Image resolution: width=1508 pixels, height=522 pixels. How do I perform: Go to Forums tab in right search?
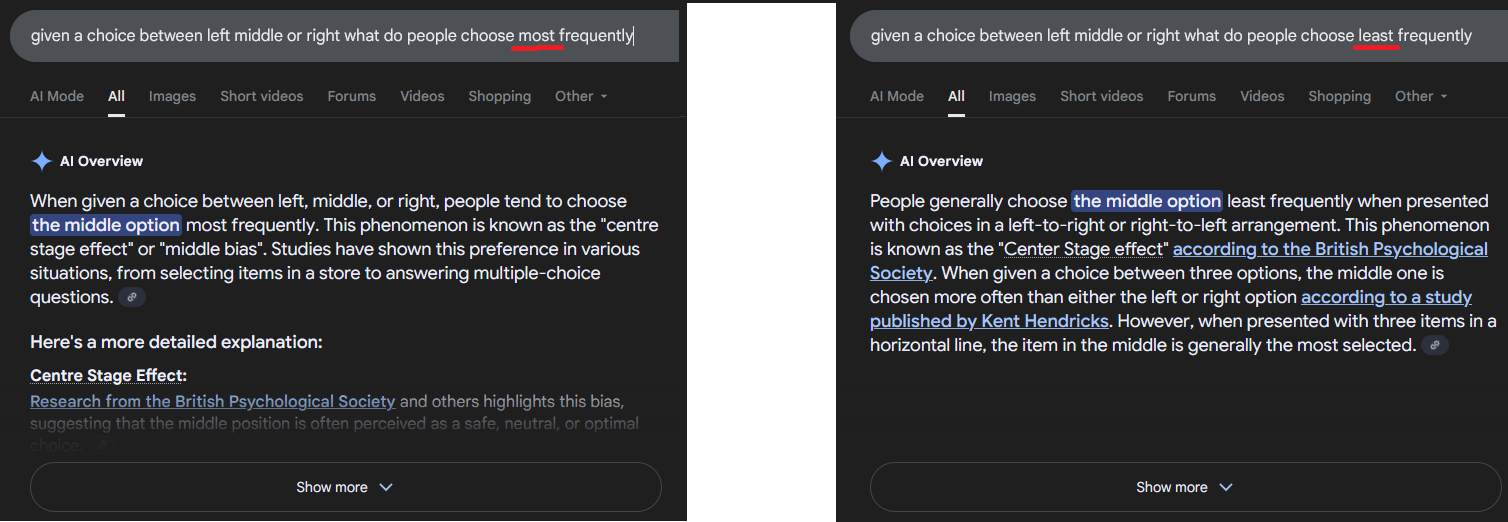coord(1192,96)
